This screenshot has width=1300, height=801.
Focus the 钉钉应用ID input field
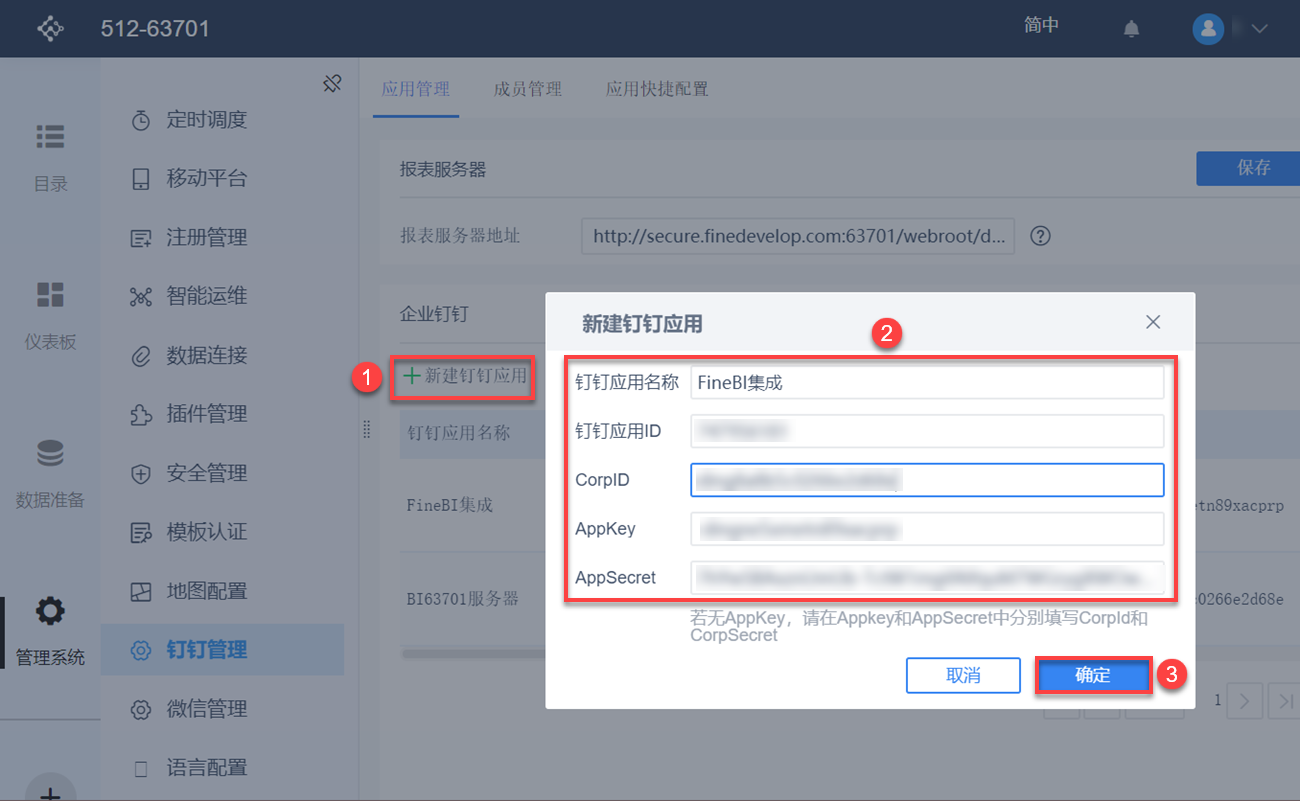[927, 431]
